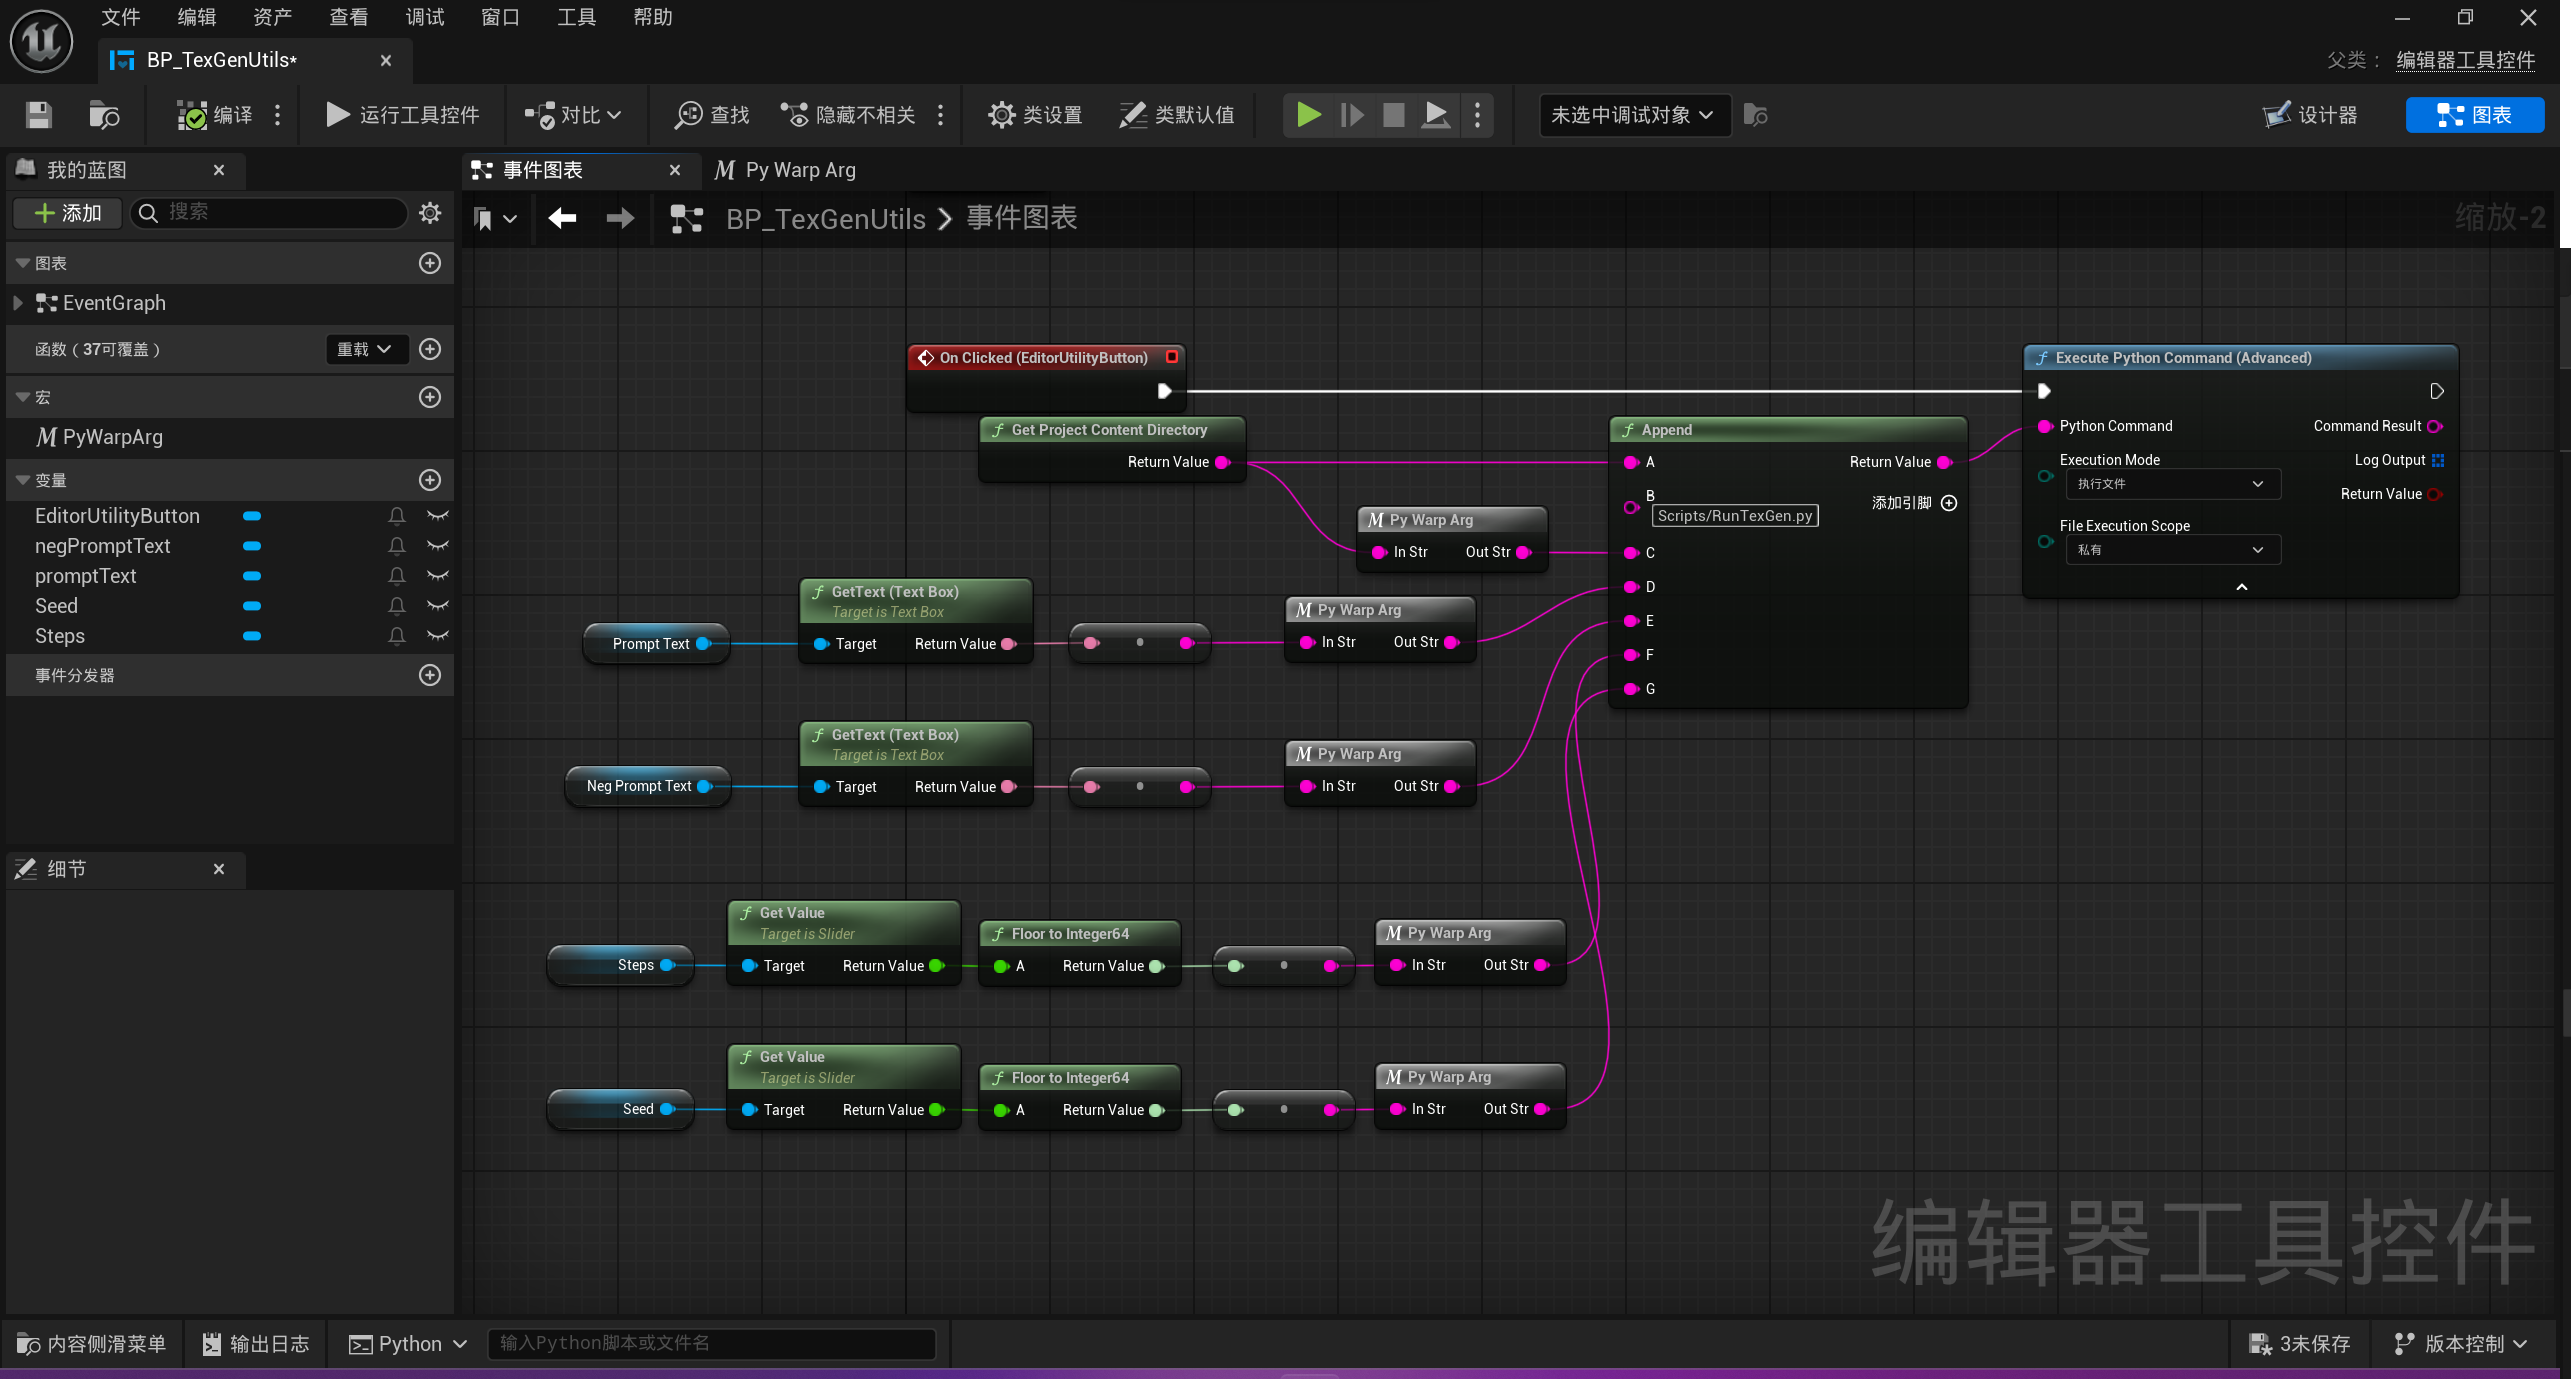Viewport: 2571px width, 1379px height.
Task: Toggle notify bell for EditorUtilityButton variable
Action: point(397,516)
